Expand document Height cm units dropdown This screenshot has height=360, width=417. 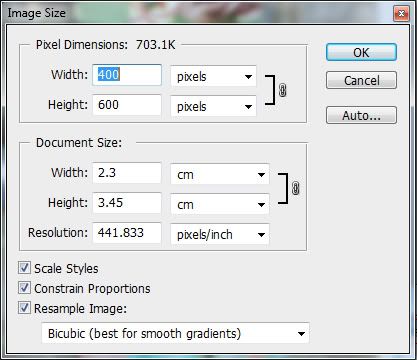click(x=220, y=204)
